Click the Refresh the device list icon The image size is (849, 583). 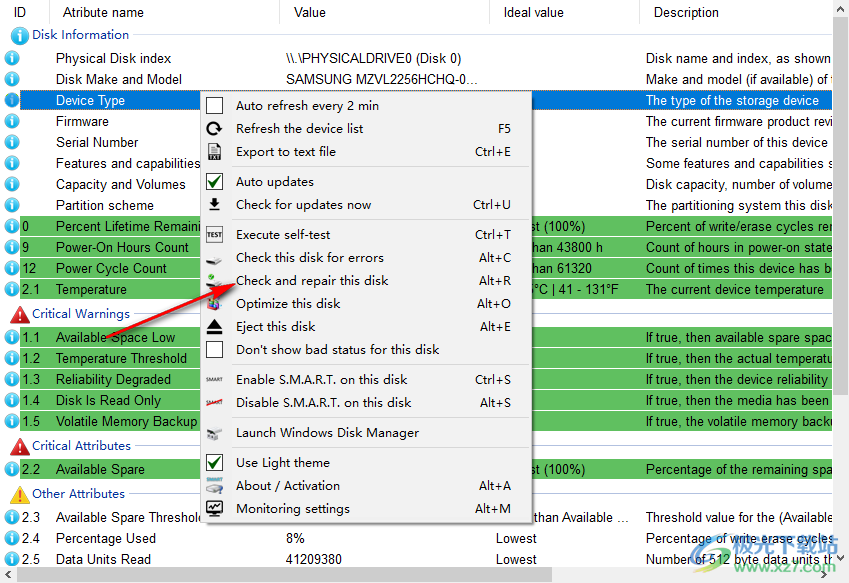214,129
